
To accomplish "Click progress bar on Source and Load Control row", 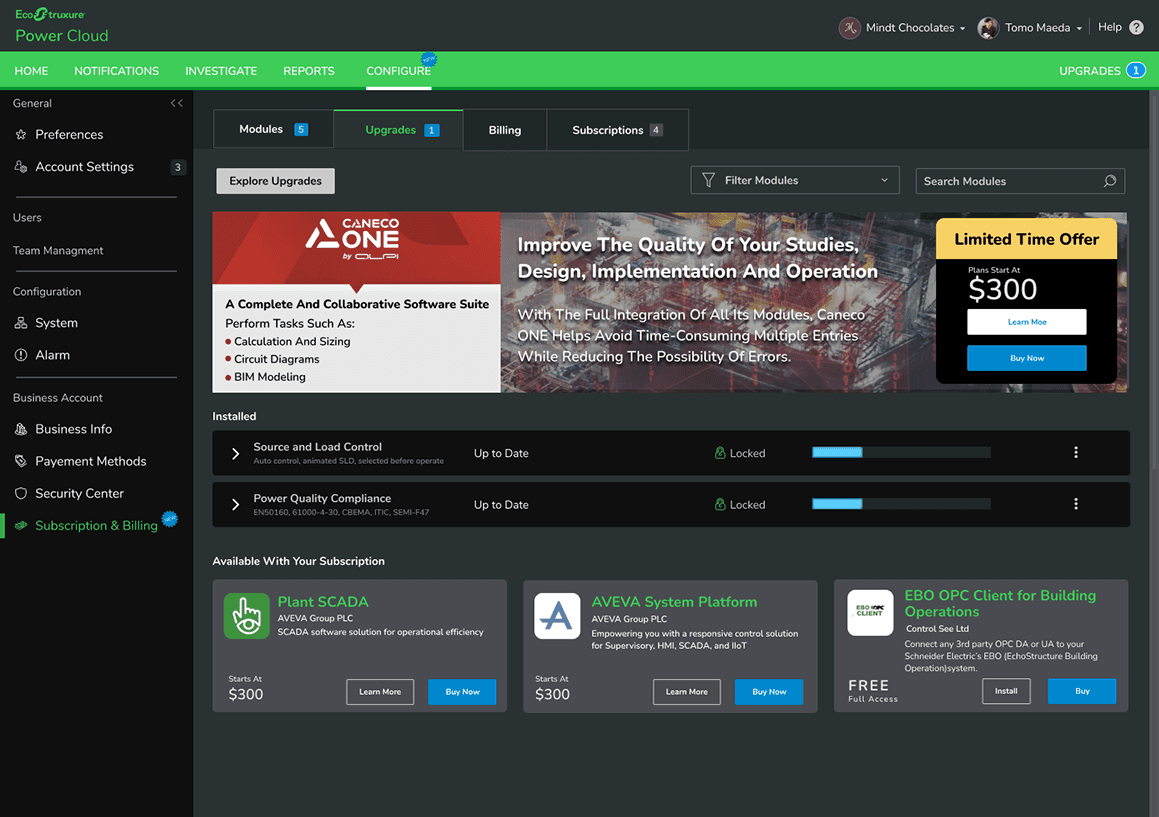I will pyautogui.click(x=901, y=452).
